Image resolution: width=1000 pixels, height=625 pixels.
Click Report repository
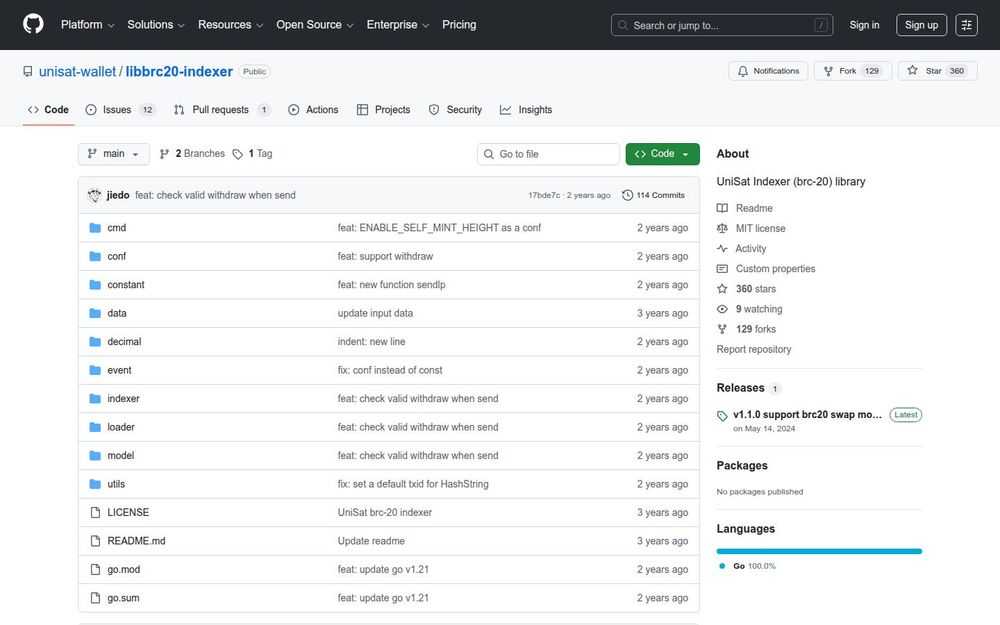click(x=754, y=349)
